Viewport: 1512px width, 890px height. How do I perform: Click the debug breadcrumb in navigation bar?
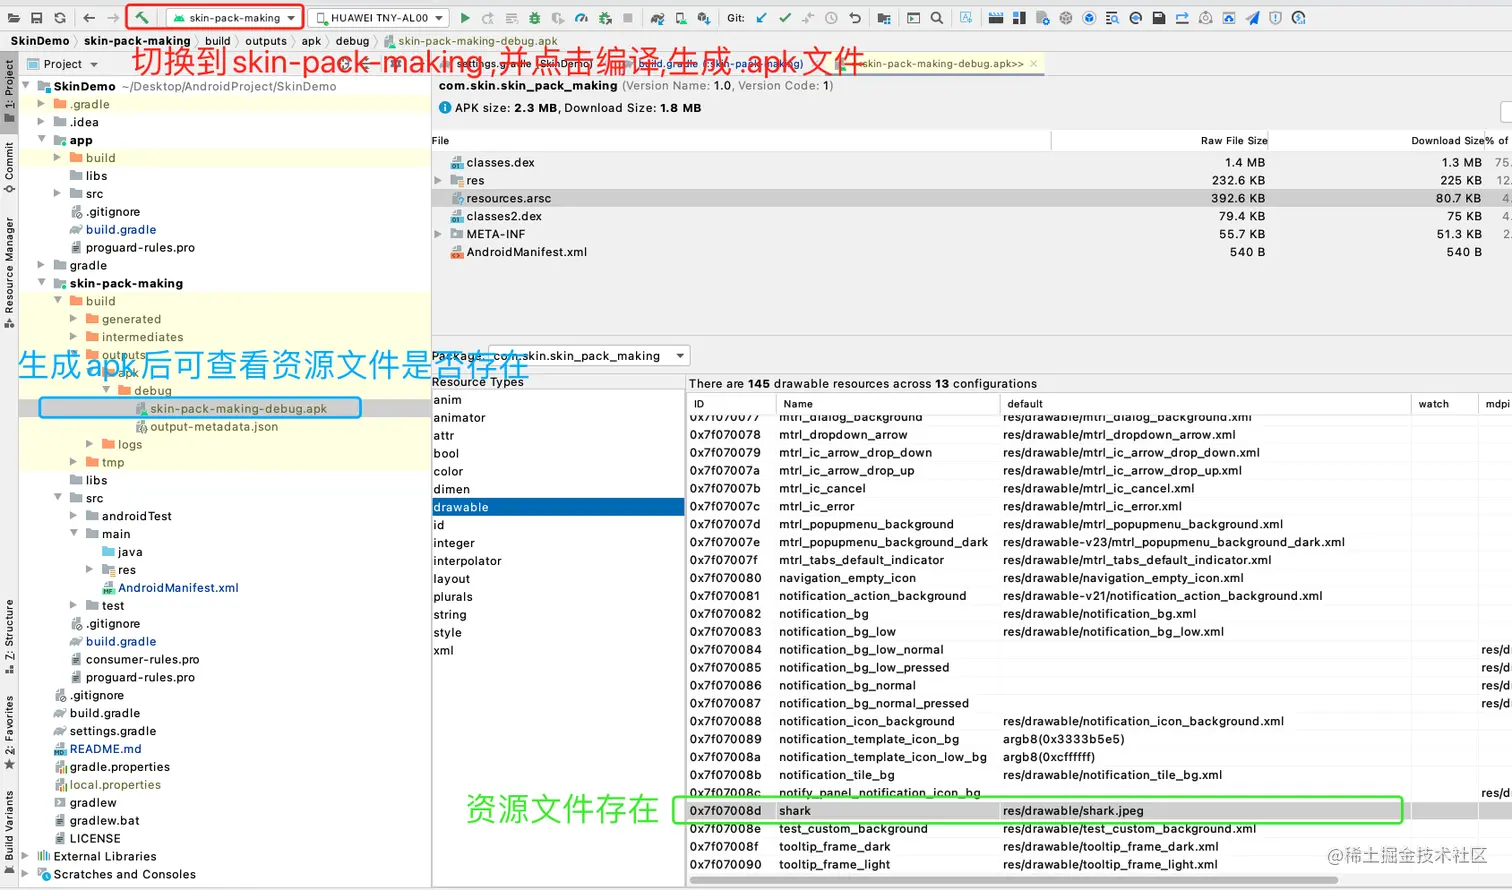[x=352, y=41]
